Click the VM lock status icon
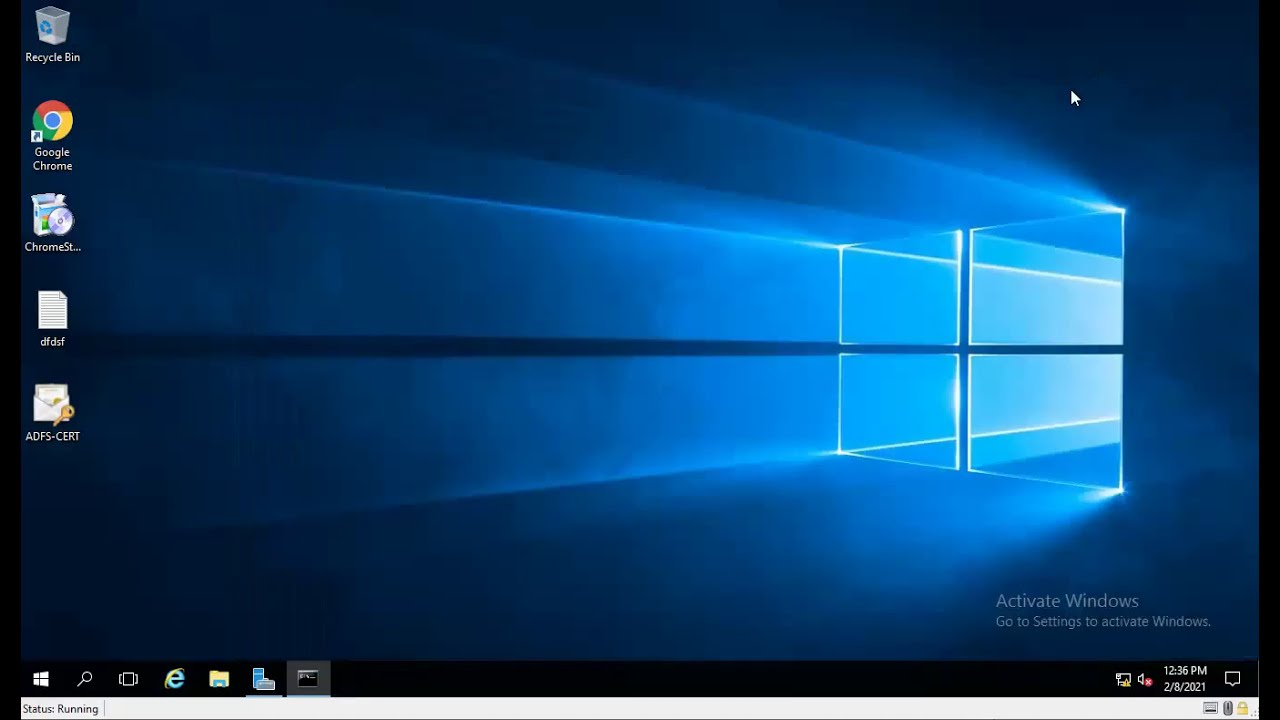Screen dimensions: 1280x720 tap(1242, 708)
